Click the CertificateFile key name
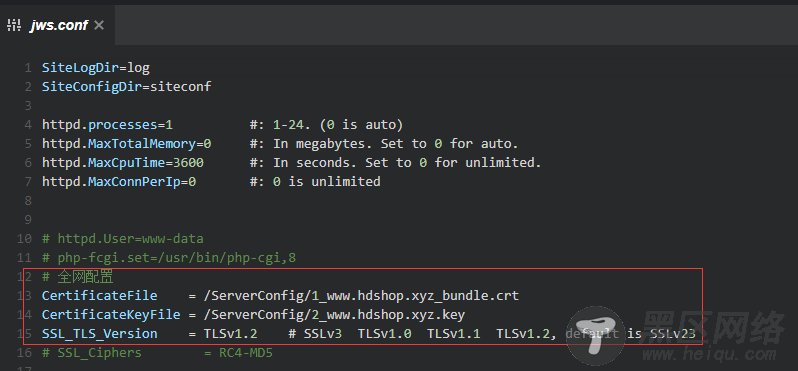The width and height of the screenshot is (798, 371). coord(100,296)
